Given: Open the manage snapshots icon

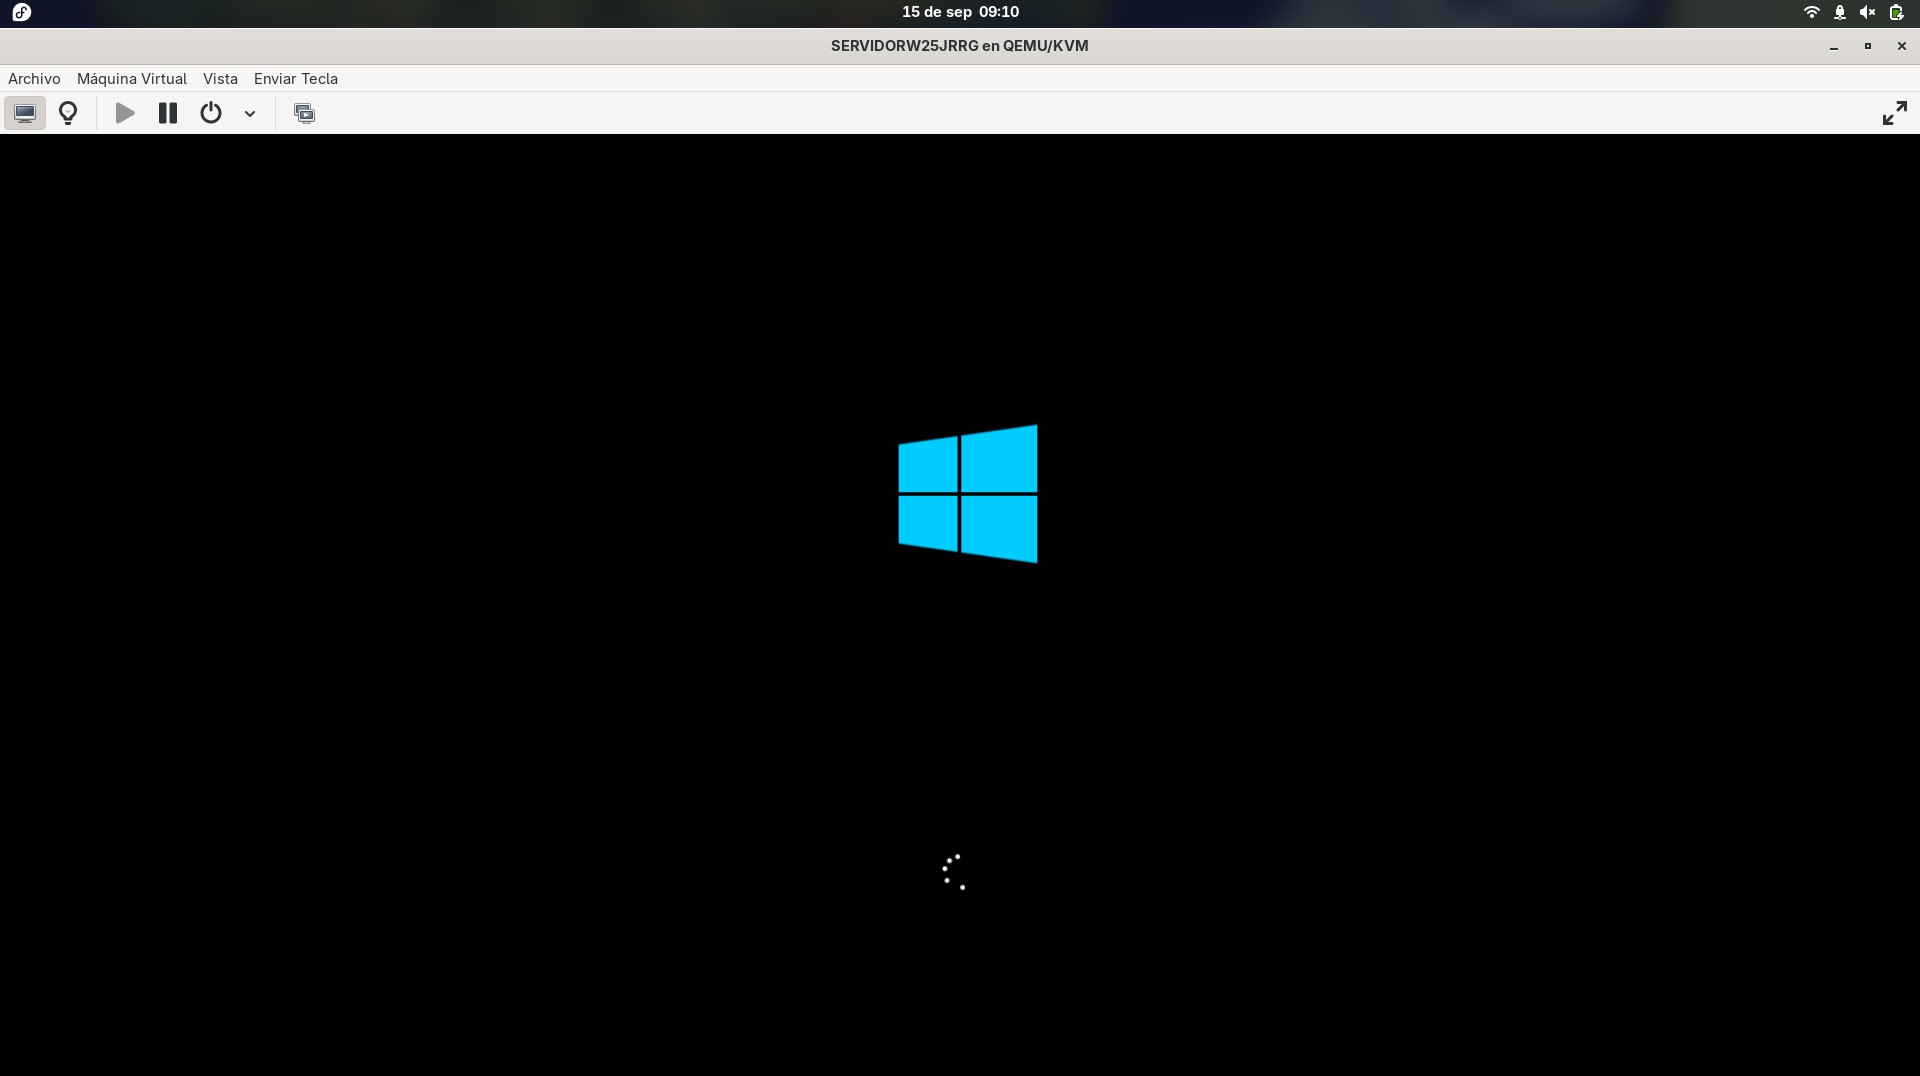Looking at the screenshot, I should tap(304, 113).
